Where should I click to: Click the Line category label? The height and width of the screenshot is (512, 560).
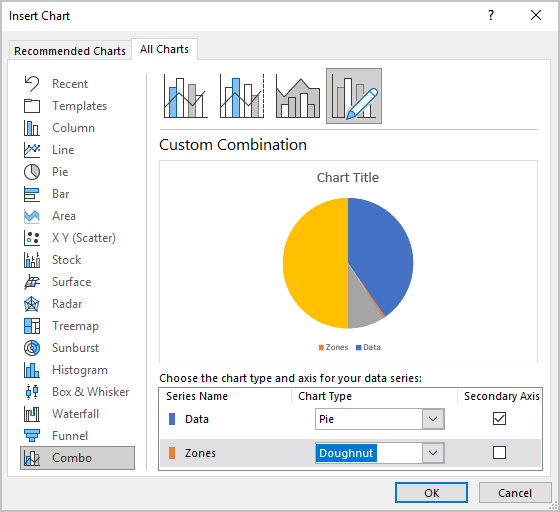[63, 150]
